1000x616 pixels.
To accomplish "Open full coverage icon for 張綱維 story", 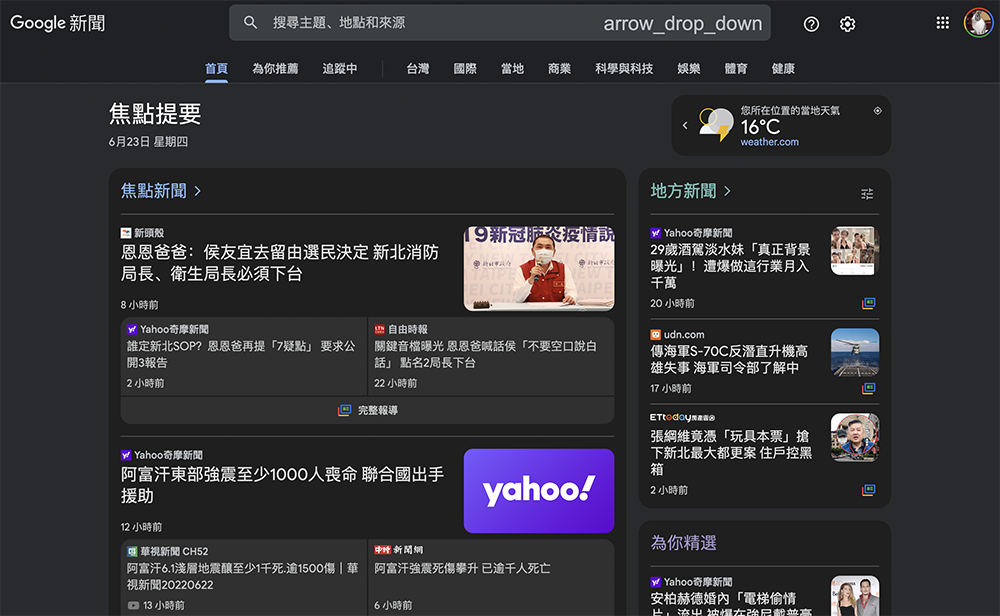I will point(868,490).
